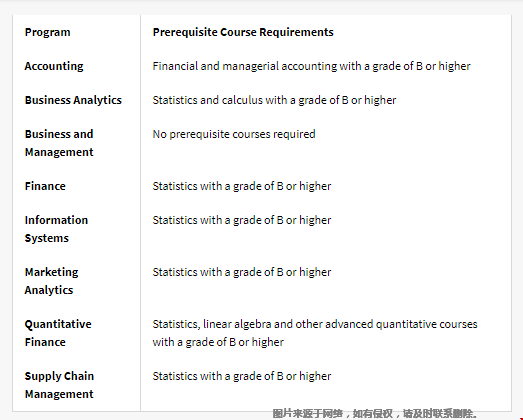Click the linear algebra quantitative courses requirement
Image resolution: width=523 pixels, height=420 pixels.
[315, 333]
